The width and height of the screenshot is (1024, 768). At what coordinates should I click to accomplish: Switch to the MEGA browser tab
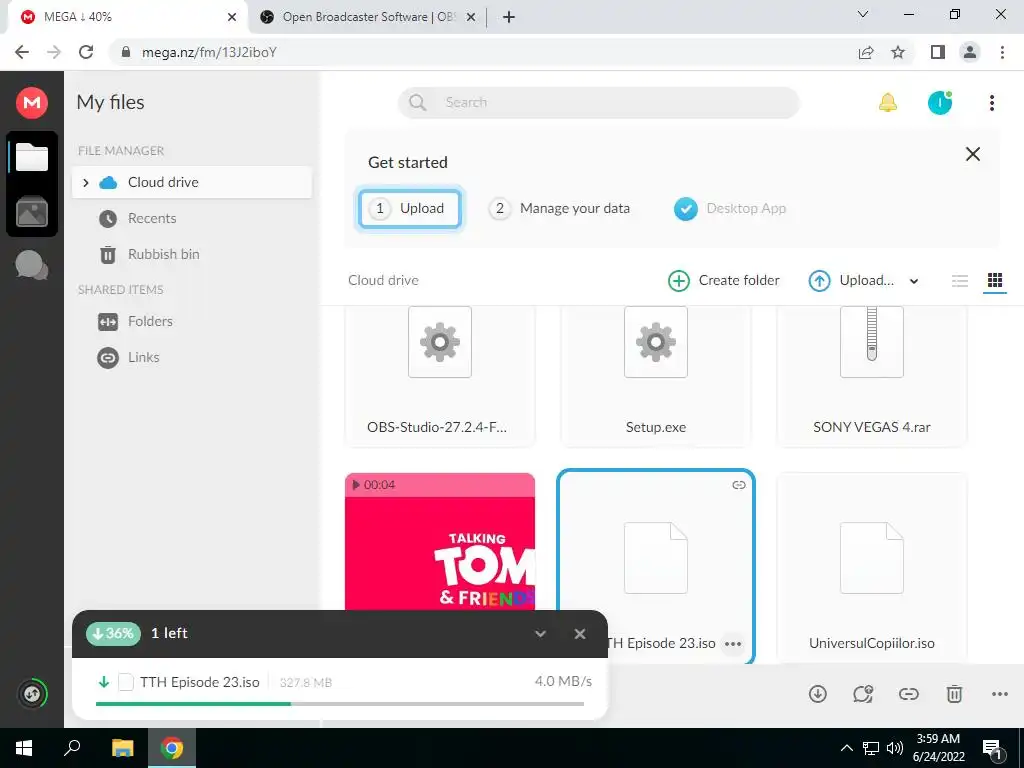(x=127, y=17)
